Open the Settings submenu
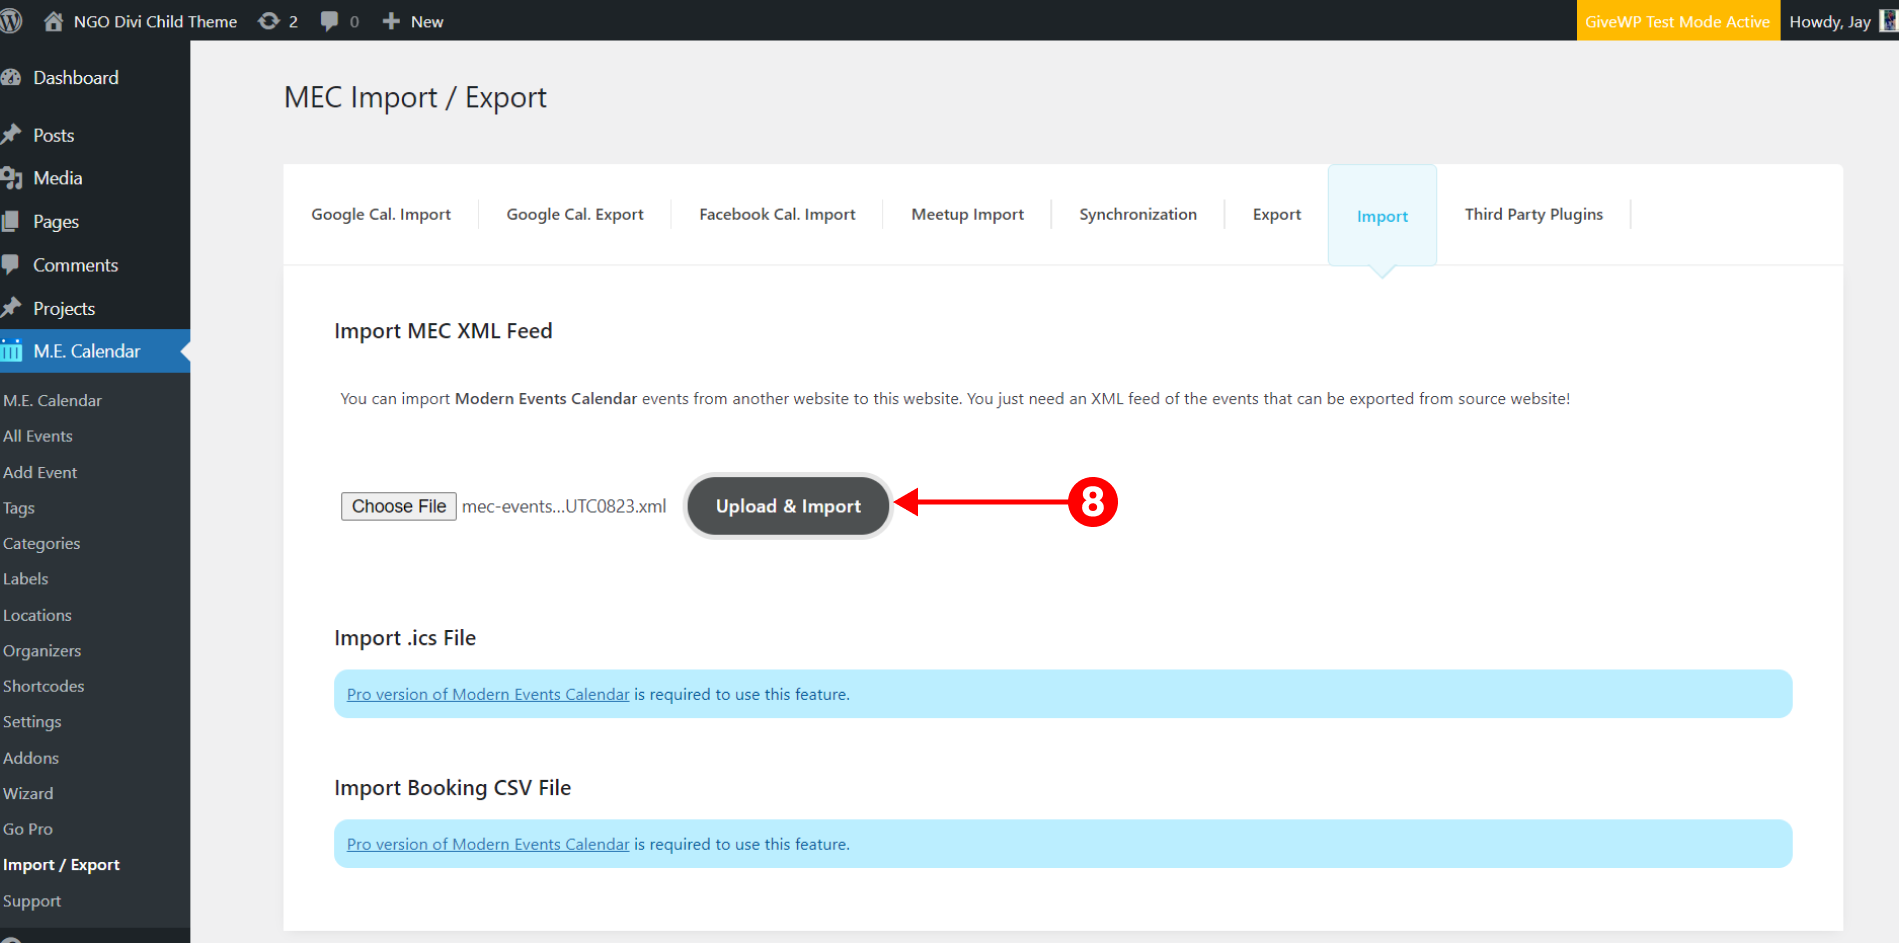Screen dimensions: 1899x943 click(32, 722)
